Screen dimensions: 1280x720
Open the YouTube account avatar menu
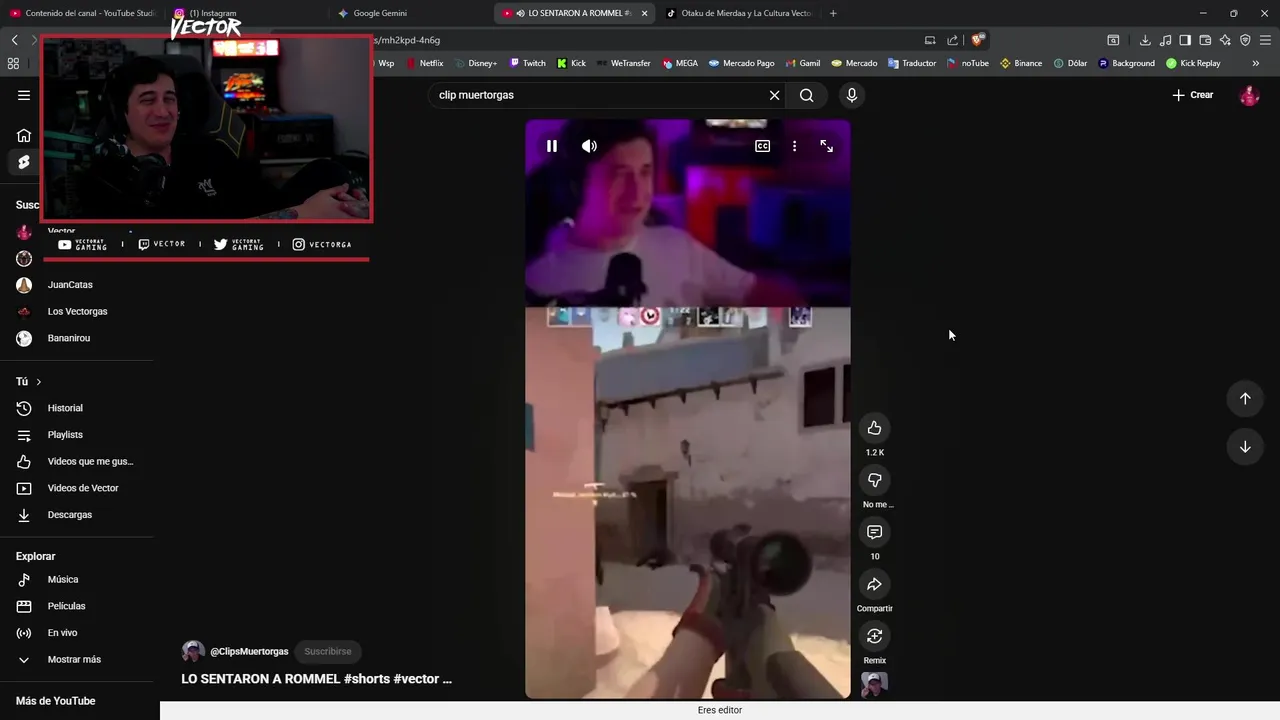click(1249, 95)
